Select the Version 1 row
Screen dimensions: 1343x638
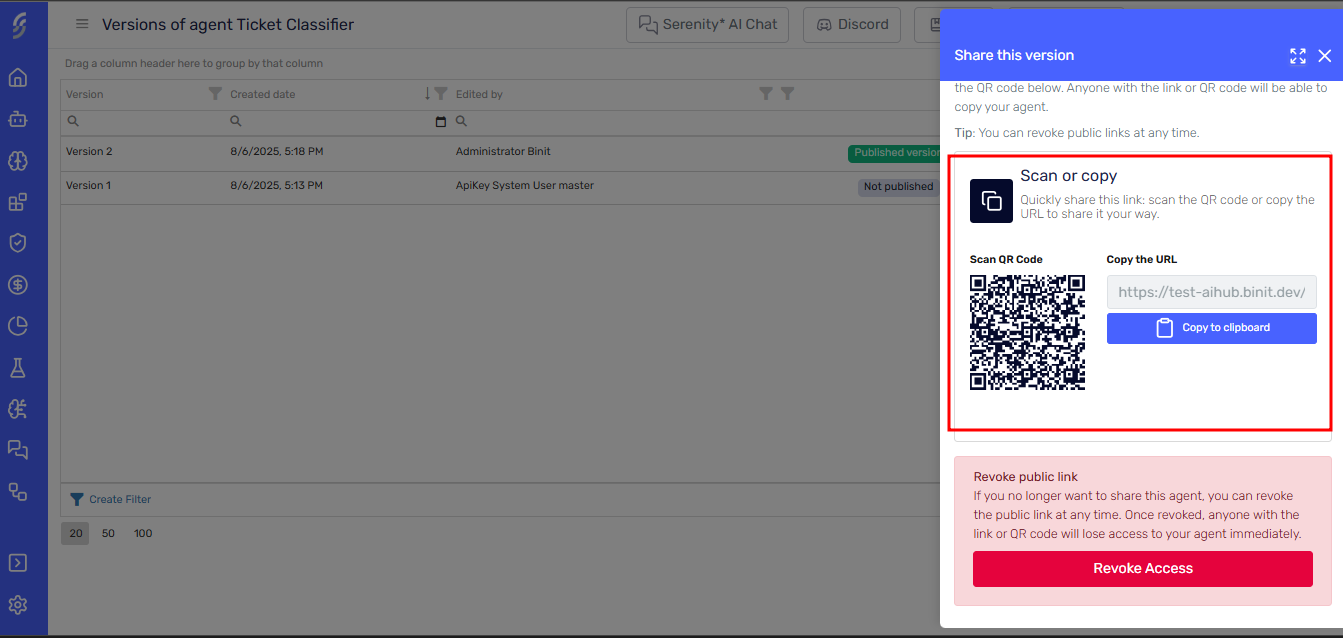click(500, 186)
